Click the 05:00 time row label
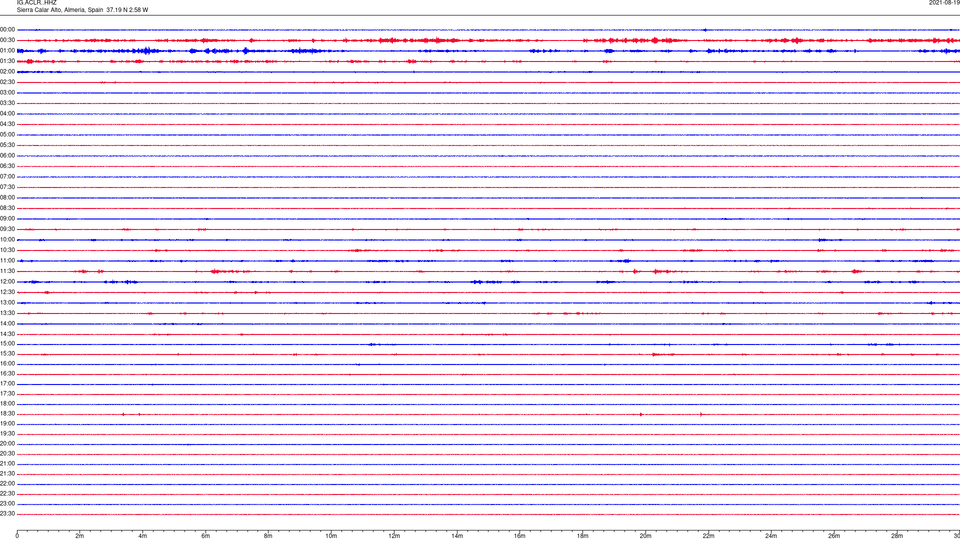Viewport: 960px width, 540px height. pos(7,135)
